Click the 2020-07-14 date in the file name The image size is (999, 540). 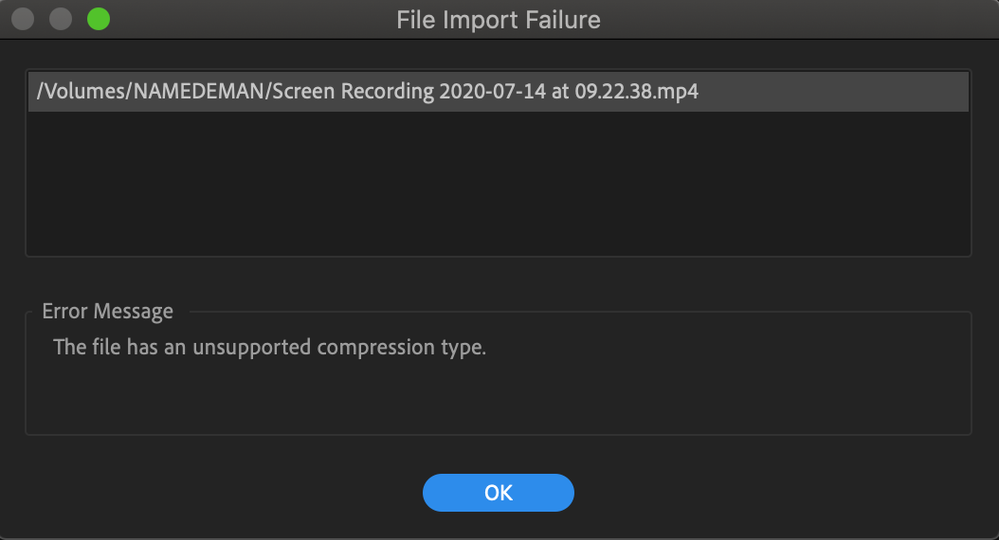[489, 92]
